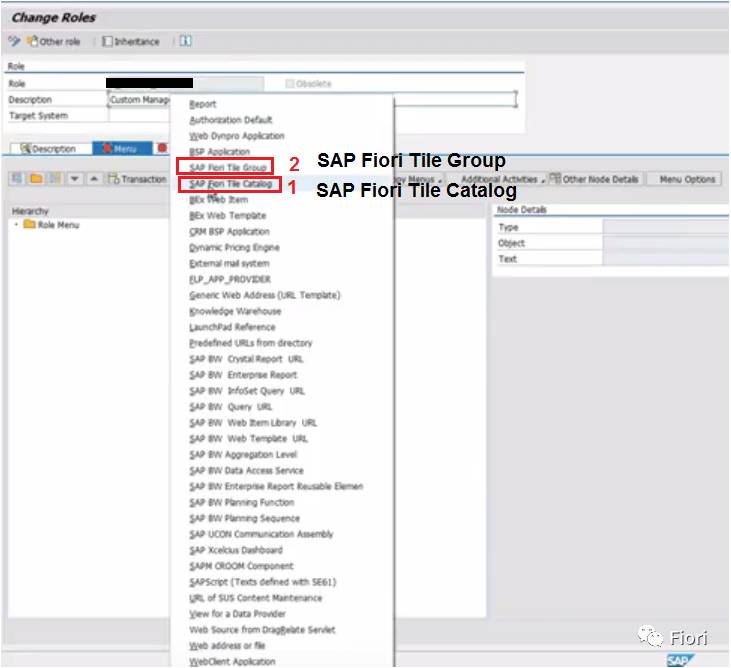Choose LaunchPad Reference entry
Screen dimensions: 731x668
pos(232,327)
